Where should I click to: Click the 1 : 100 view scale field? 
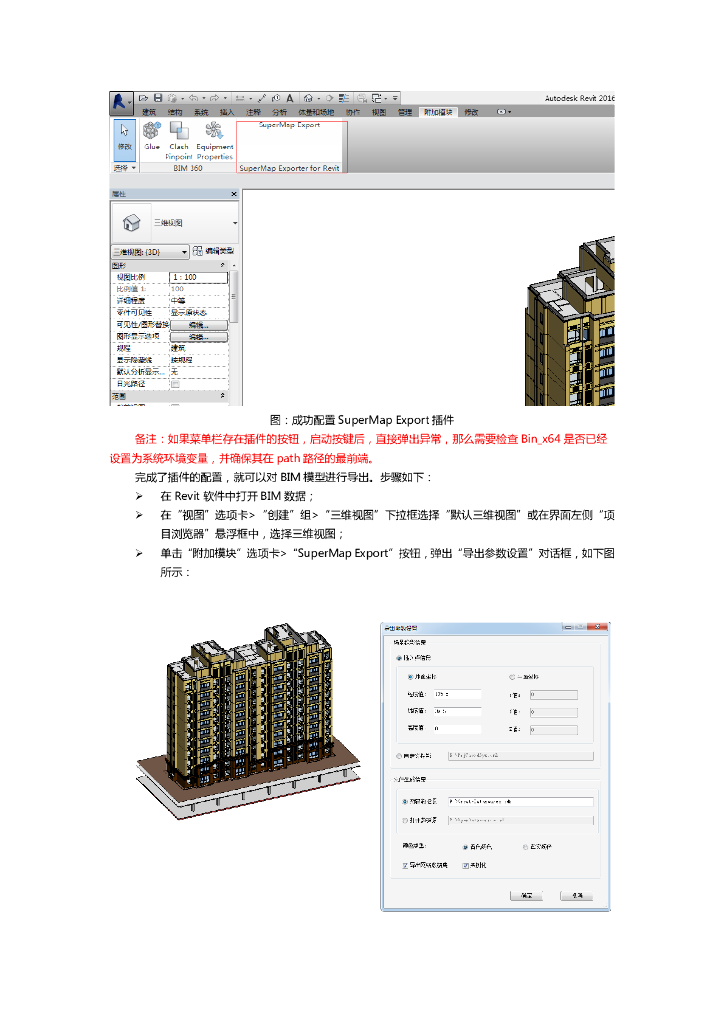(x=198, y=277)
